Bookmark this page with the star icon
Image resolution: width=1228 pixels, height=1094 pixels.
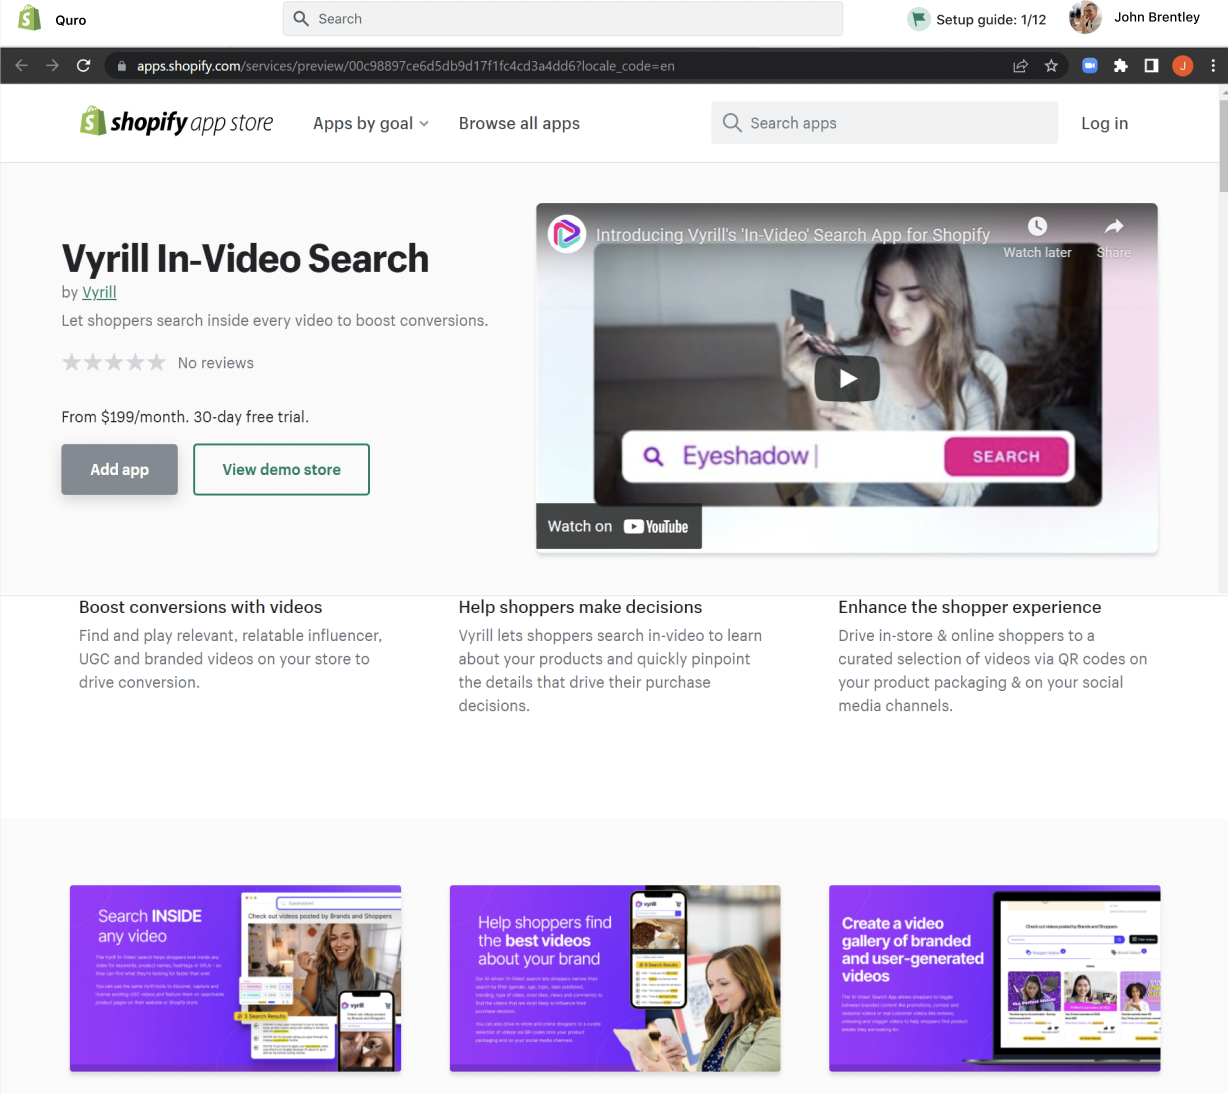pyautogui.click(x=1051, y=66)
